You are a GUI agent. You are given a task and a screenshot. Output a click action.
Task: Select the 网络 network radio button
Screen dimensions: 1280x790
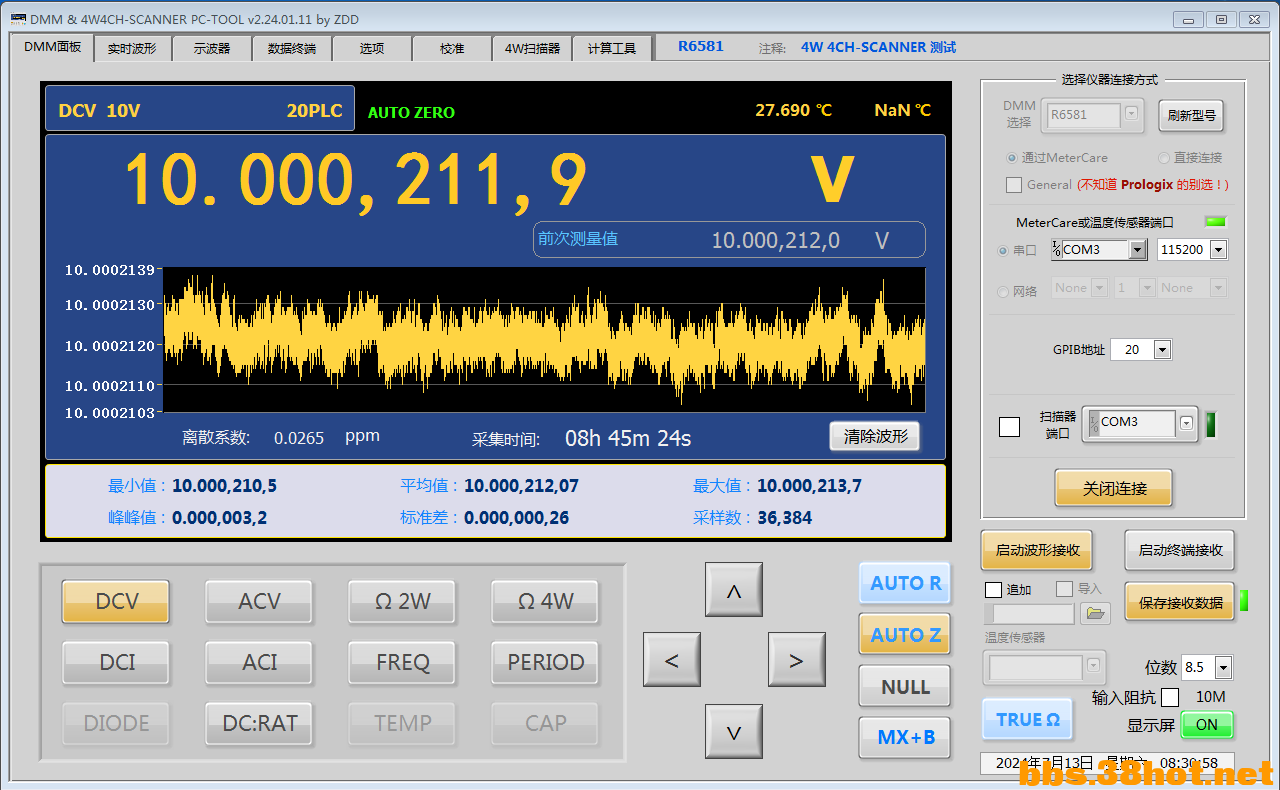pos(1003,291)
